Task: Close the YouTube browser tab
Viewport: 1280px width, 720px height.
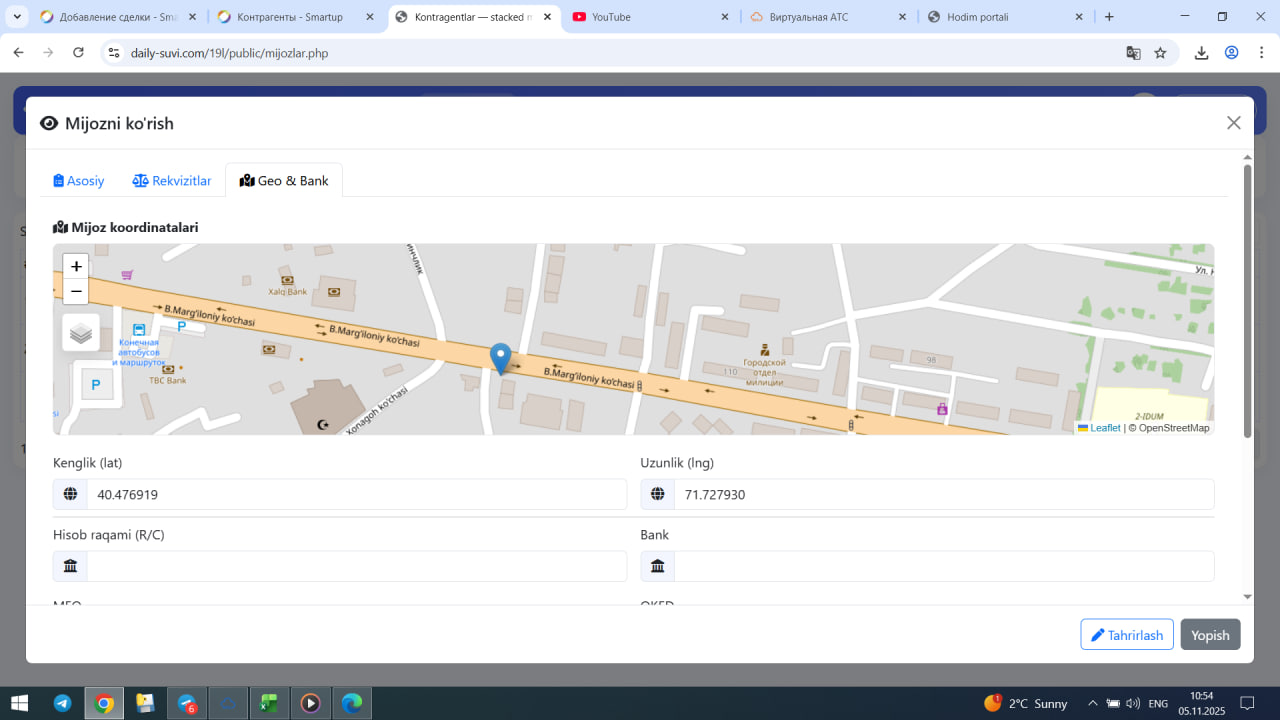Action: pyautogui.click(x=725, y=17)
